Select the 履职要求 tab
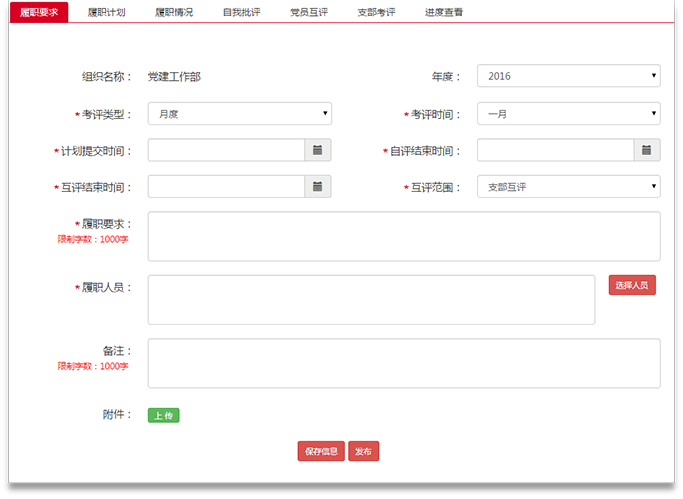 pyautogui.click(x=39, y=12)
